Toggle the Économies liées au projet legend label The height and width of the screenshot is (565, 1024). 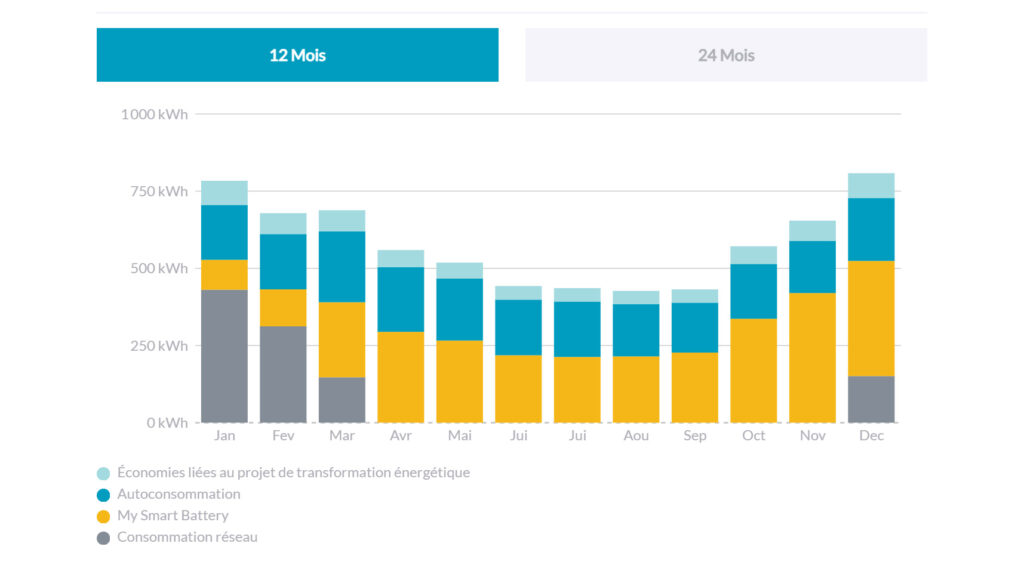(x=293, y=473)
